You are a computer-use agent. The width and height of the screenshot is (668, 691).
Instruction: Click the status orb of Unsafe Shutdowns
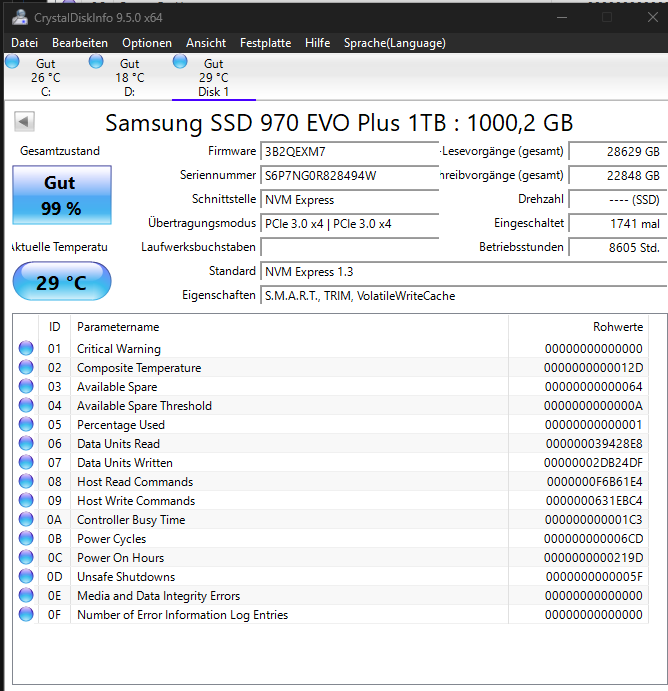(x=26, y=576)
